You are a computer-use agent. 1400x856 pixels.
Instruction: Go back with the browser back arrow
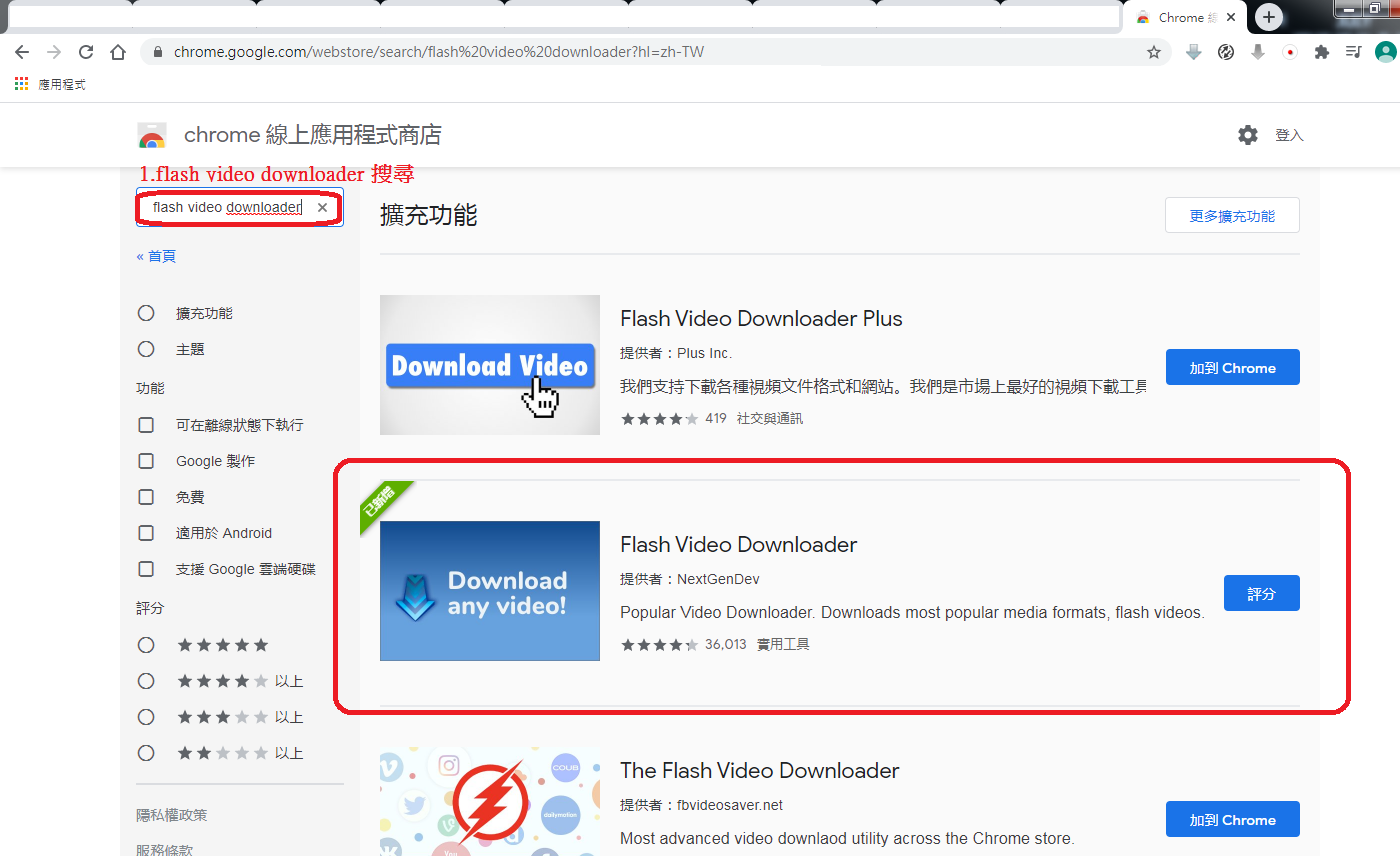22,52
